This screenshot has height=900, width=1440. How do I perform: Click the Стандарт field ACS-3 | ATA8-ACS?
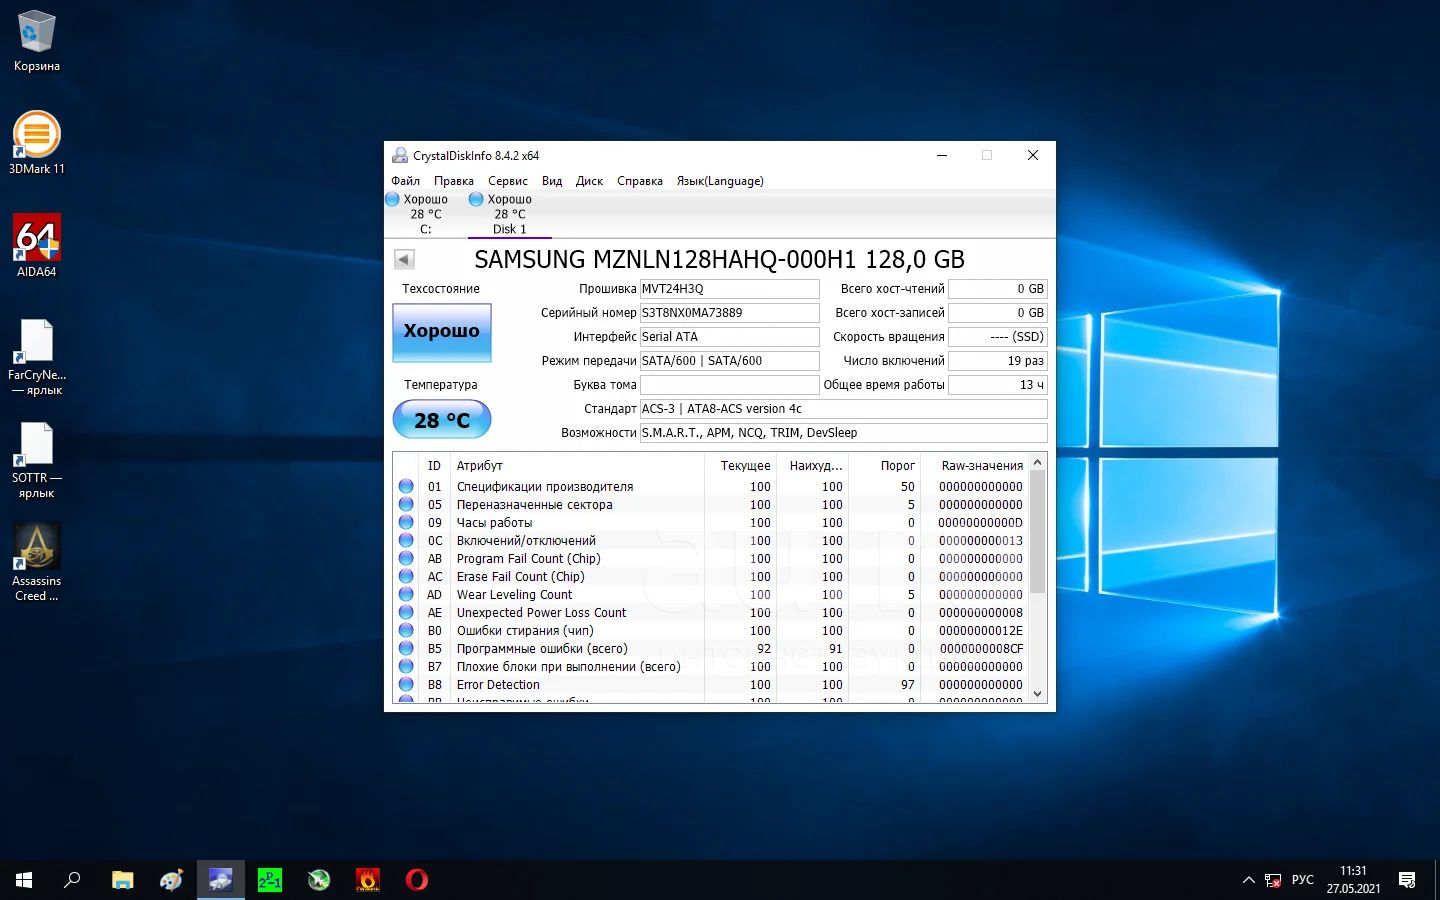pos(844,409)
